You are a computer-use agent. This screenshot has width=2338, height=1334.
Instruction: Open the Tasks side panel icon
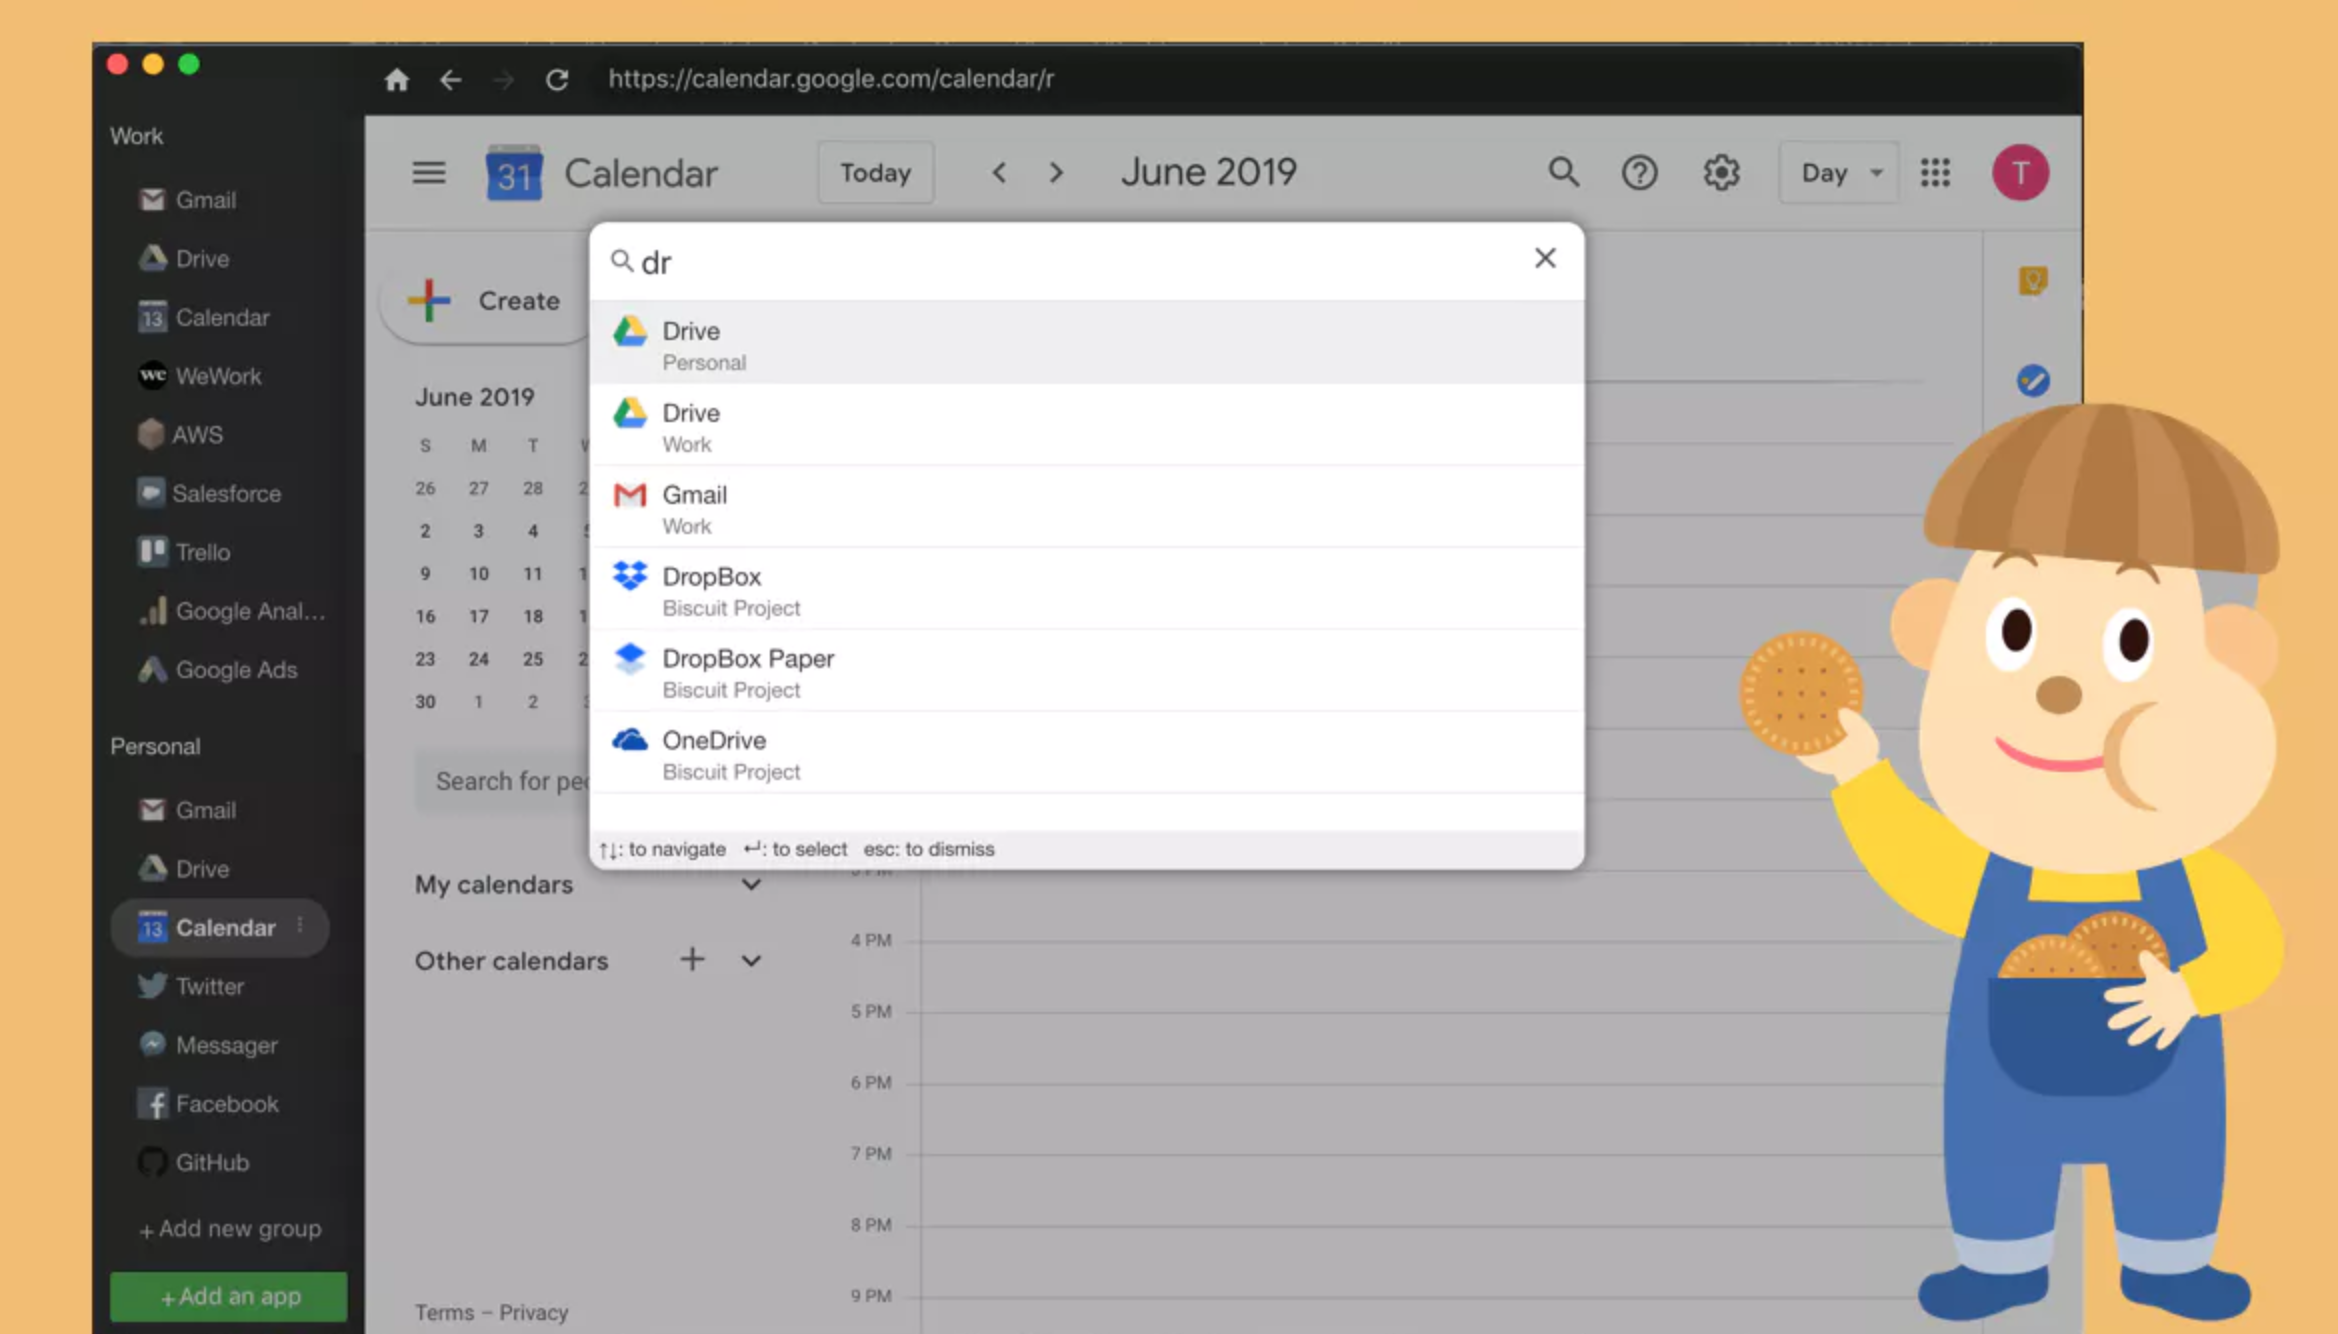pos(2033,381)
